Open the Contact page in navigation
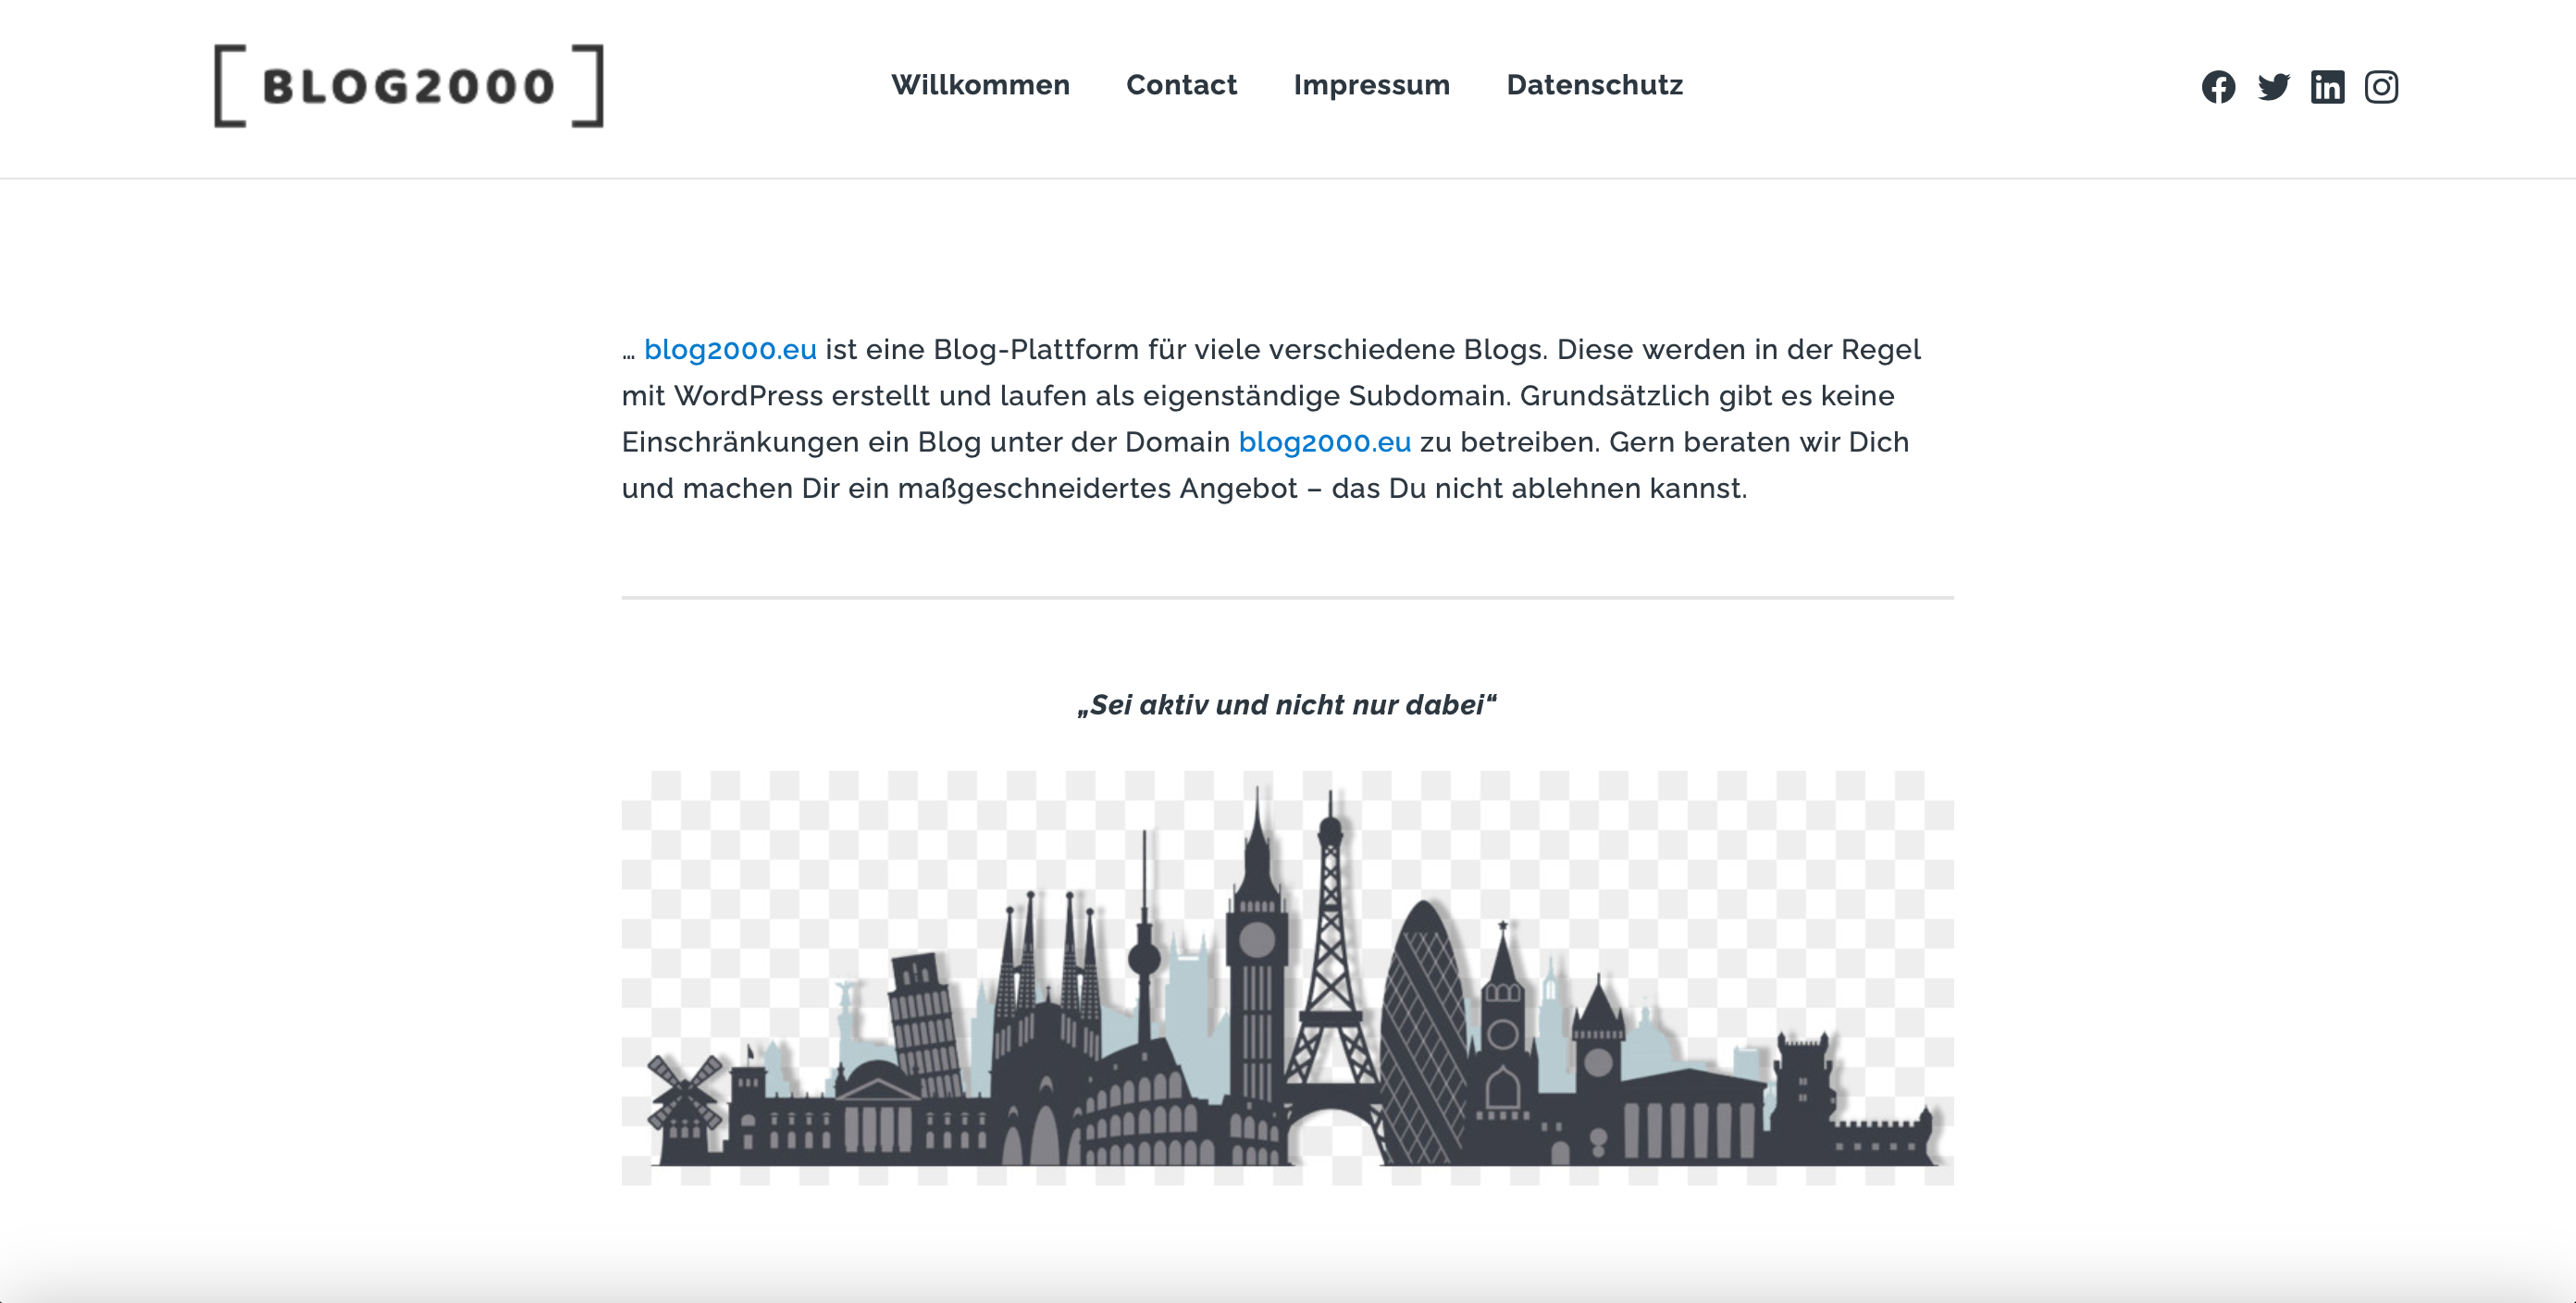 tap(1181, 85)
